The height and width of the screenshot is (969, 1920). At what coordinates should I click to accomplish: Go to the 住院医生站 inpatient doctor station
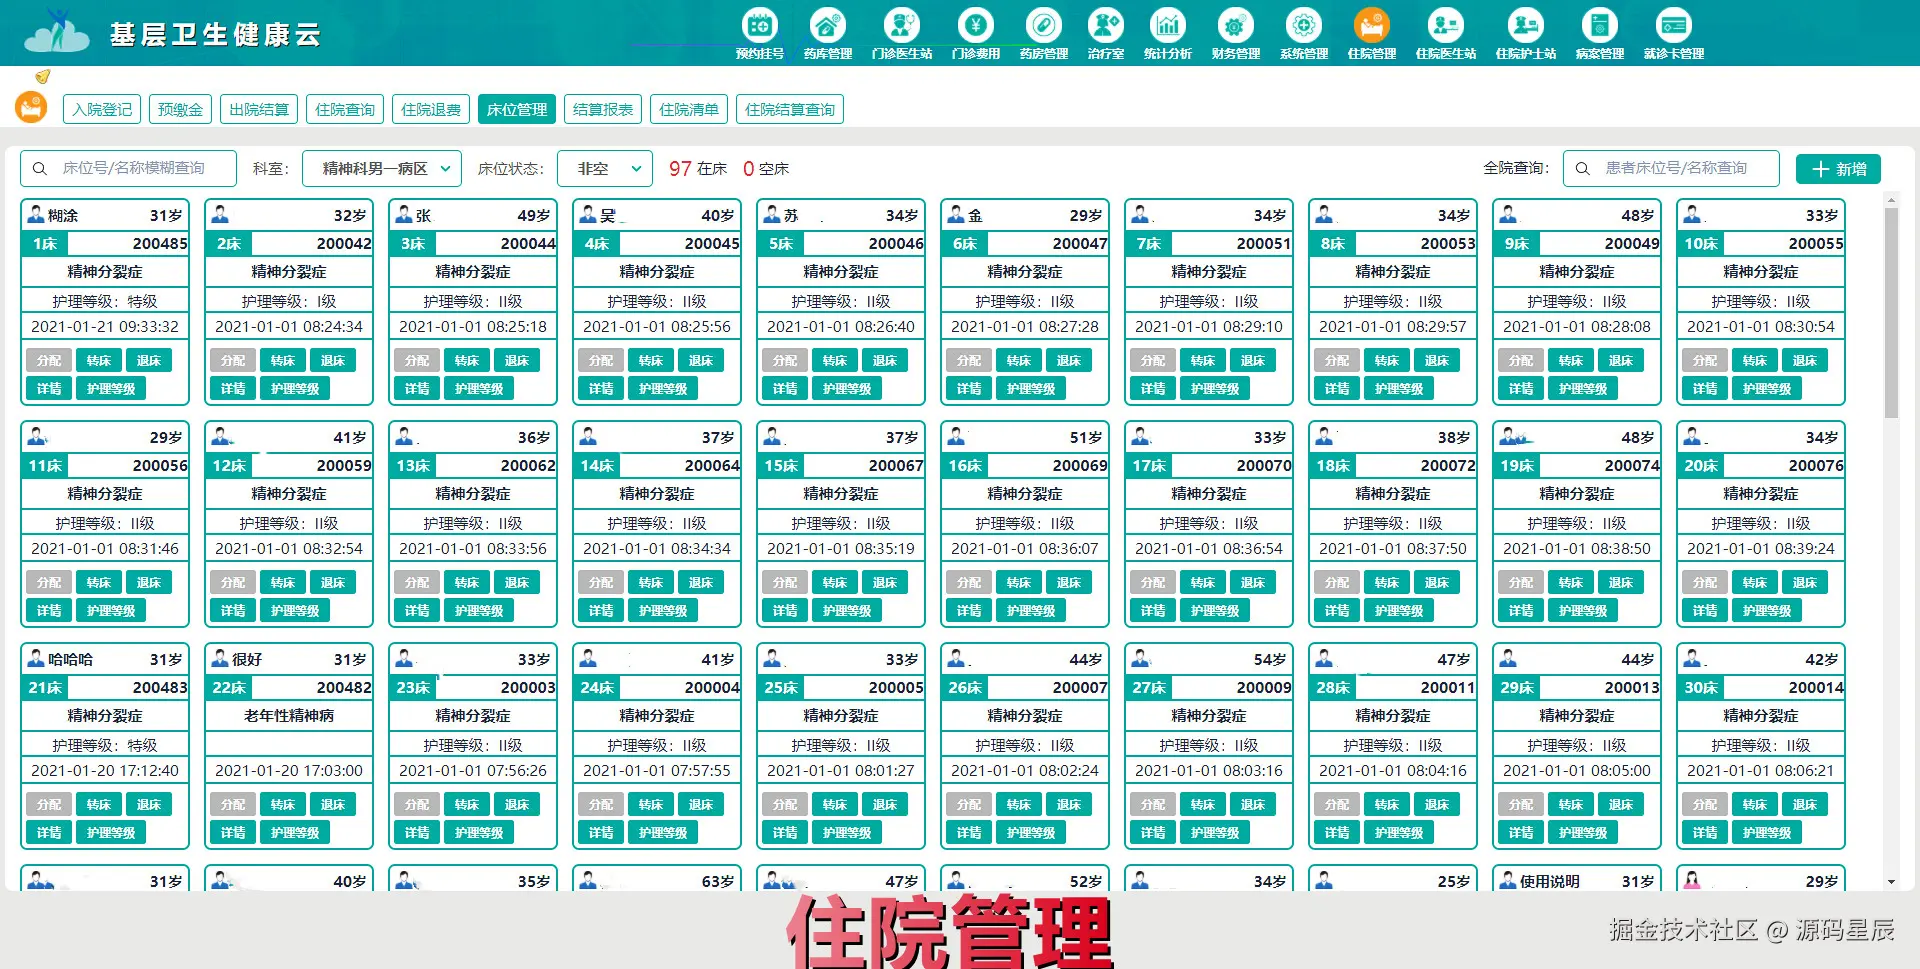click(x=1446, y=33)
